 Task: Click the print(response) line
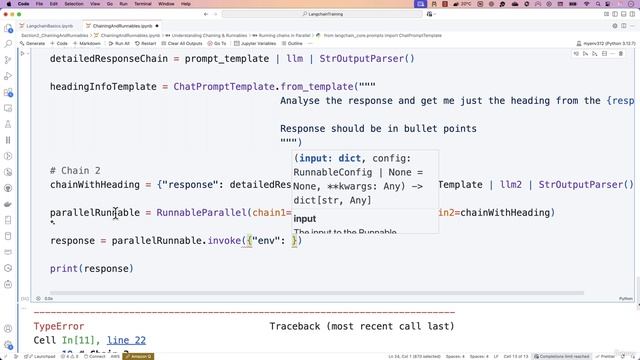(x=92, y=269)
